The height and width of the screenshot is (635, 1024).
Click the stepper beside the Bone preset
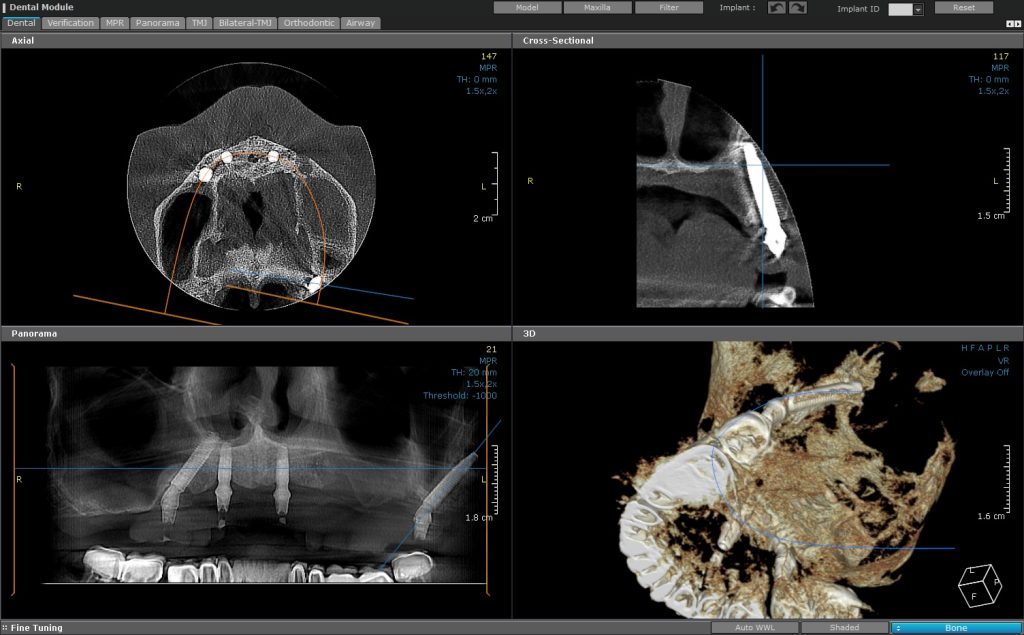pyautogui.click(x=898, y=627)
